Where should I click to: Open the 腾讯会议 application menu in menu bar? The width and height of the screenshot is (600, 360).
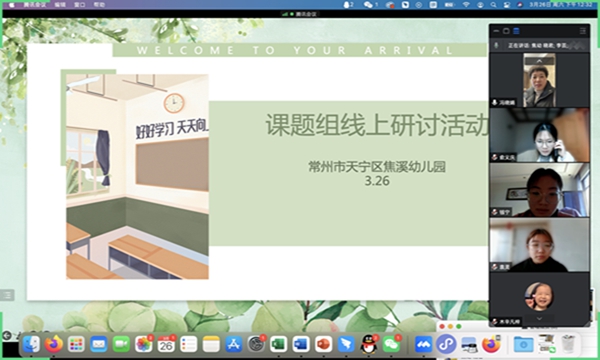(x=34, y=5)
